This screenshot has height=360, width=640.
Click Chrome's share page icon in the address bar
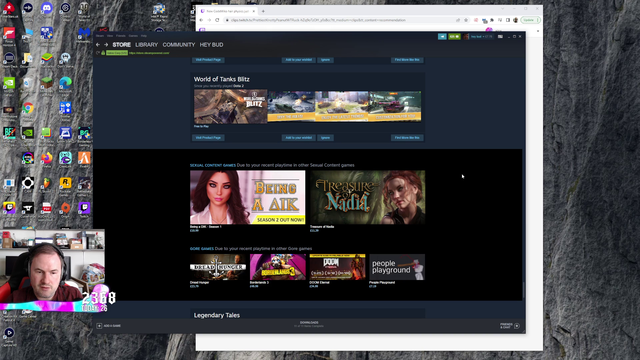click(458, 20)
